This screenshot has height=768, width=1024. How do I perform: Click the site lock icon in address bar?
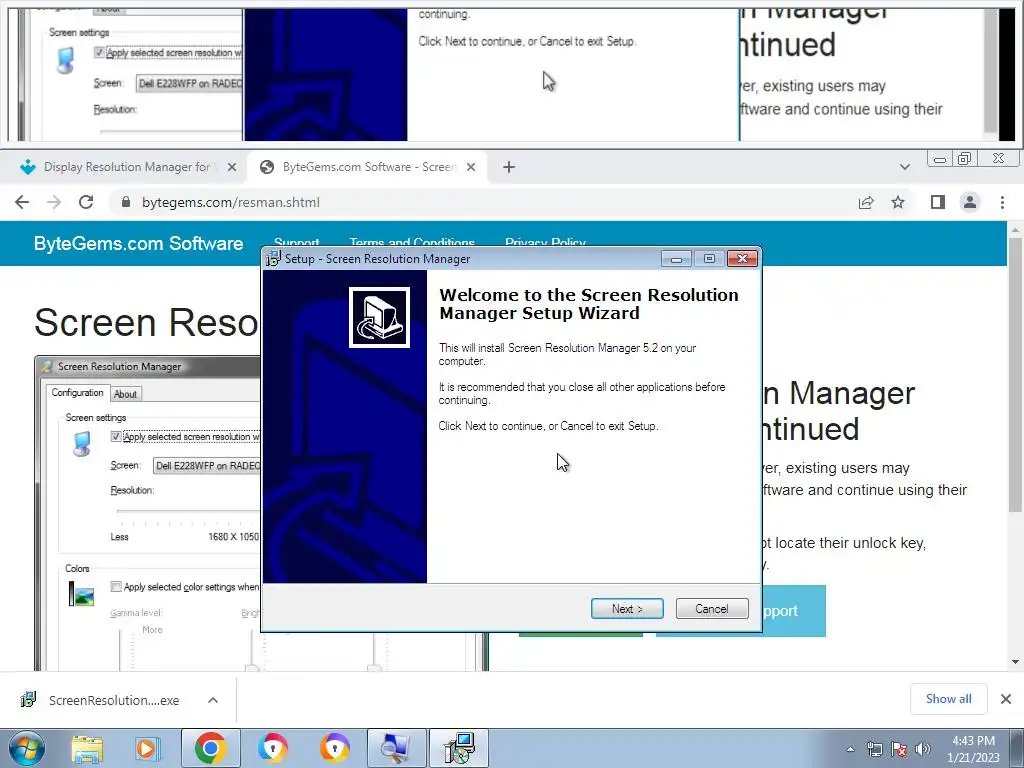[126, 202]
